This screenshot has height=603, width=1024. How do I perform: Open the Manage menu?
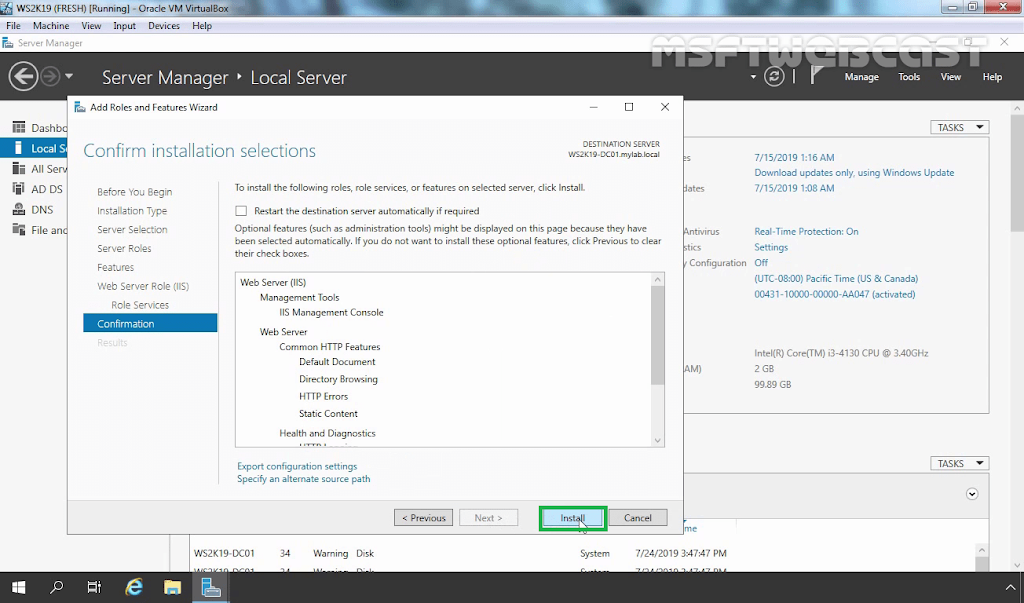[861, 77]
